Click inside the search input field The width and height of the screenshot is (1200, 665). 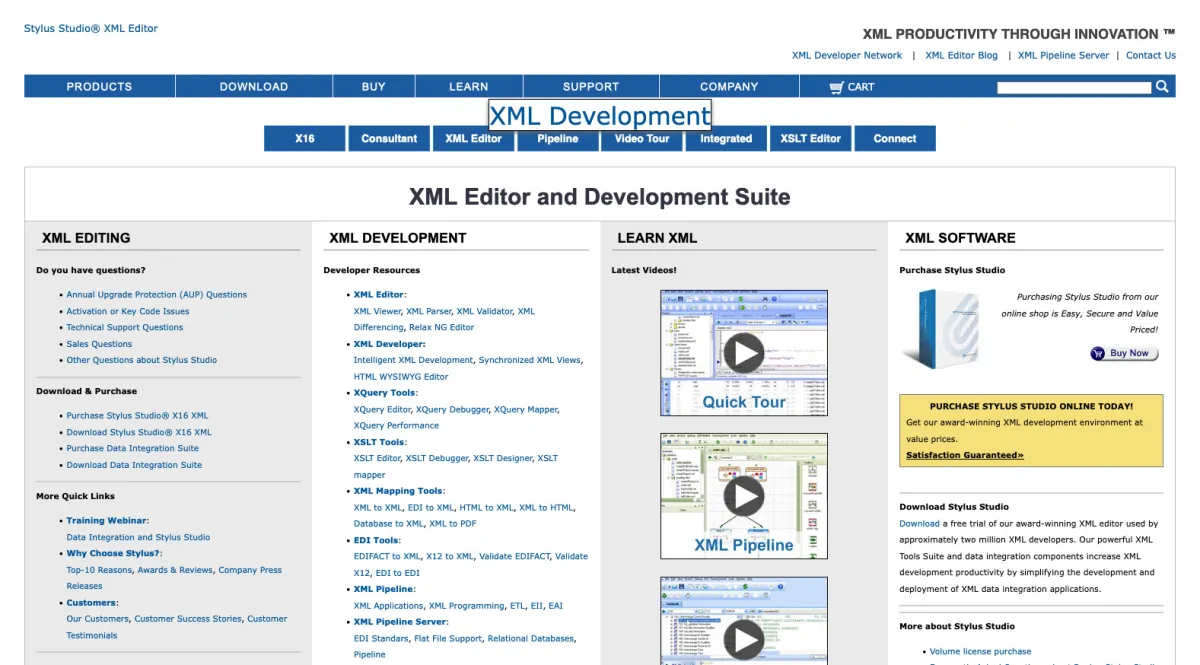coord(1073,88)
